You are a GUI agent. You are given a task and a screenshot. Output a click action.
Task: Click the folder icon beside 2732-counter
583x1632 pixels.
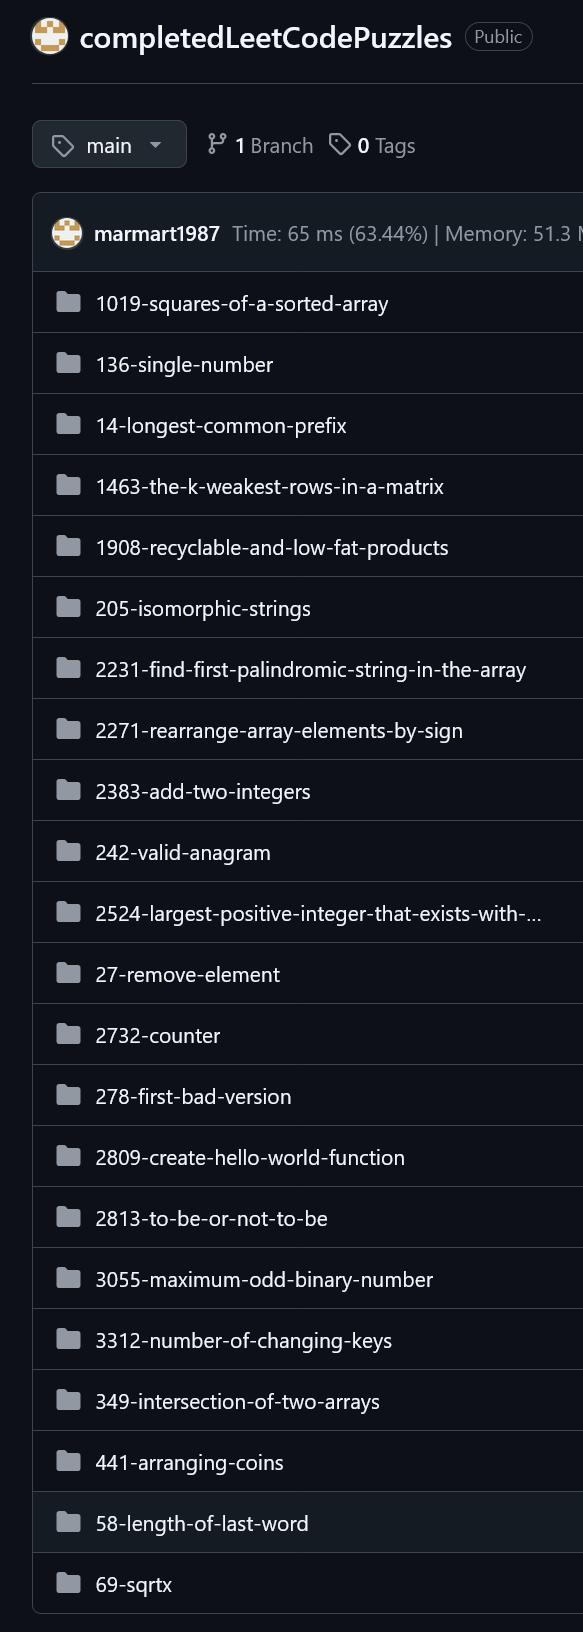pos(68,1034)
